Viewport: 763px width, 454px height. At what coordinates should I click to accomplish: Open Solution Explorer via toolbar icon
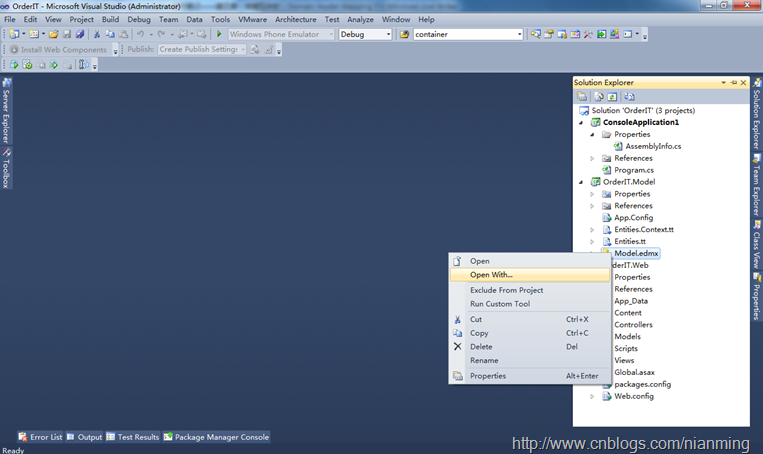pyautogui.click(x=535, y=34)
